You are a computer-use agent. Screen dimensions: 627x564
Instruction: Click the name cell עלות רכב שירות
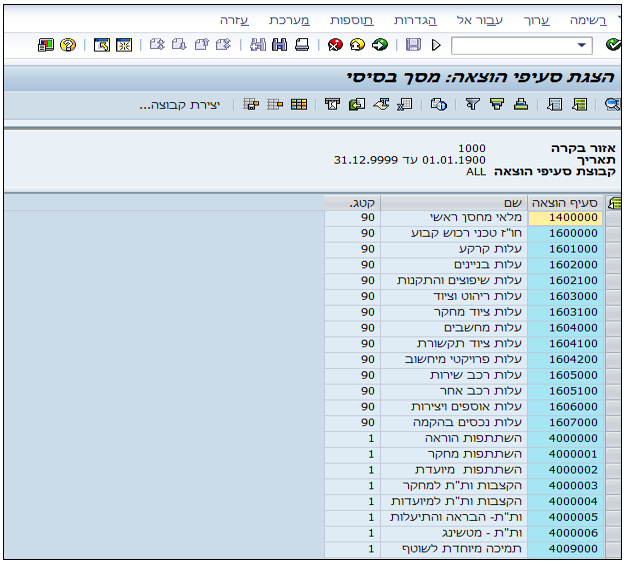tap(454, 375)
